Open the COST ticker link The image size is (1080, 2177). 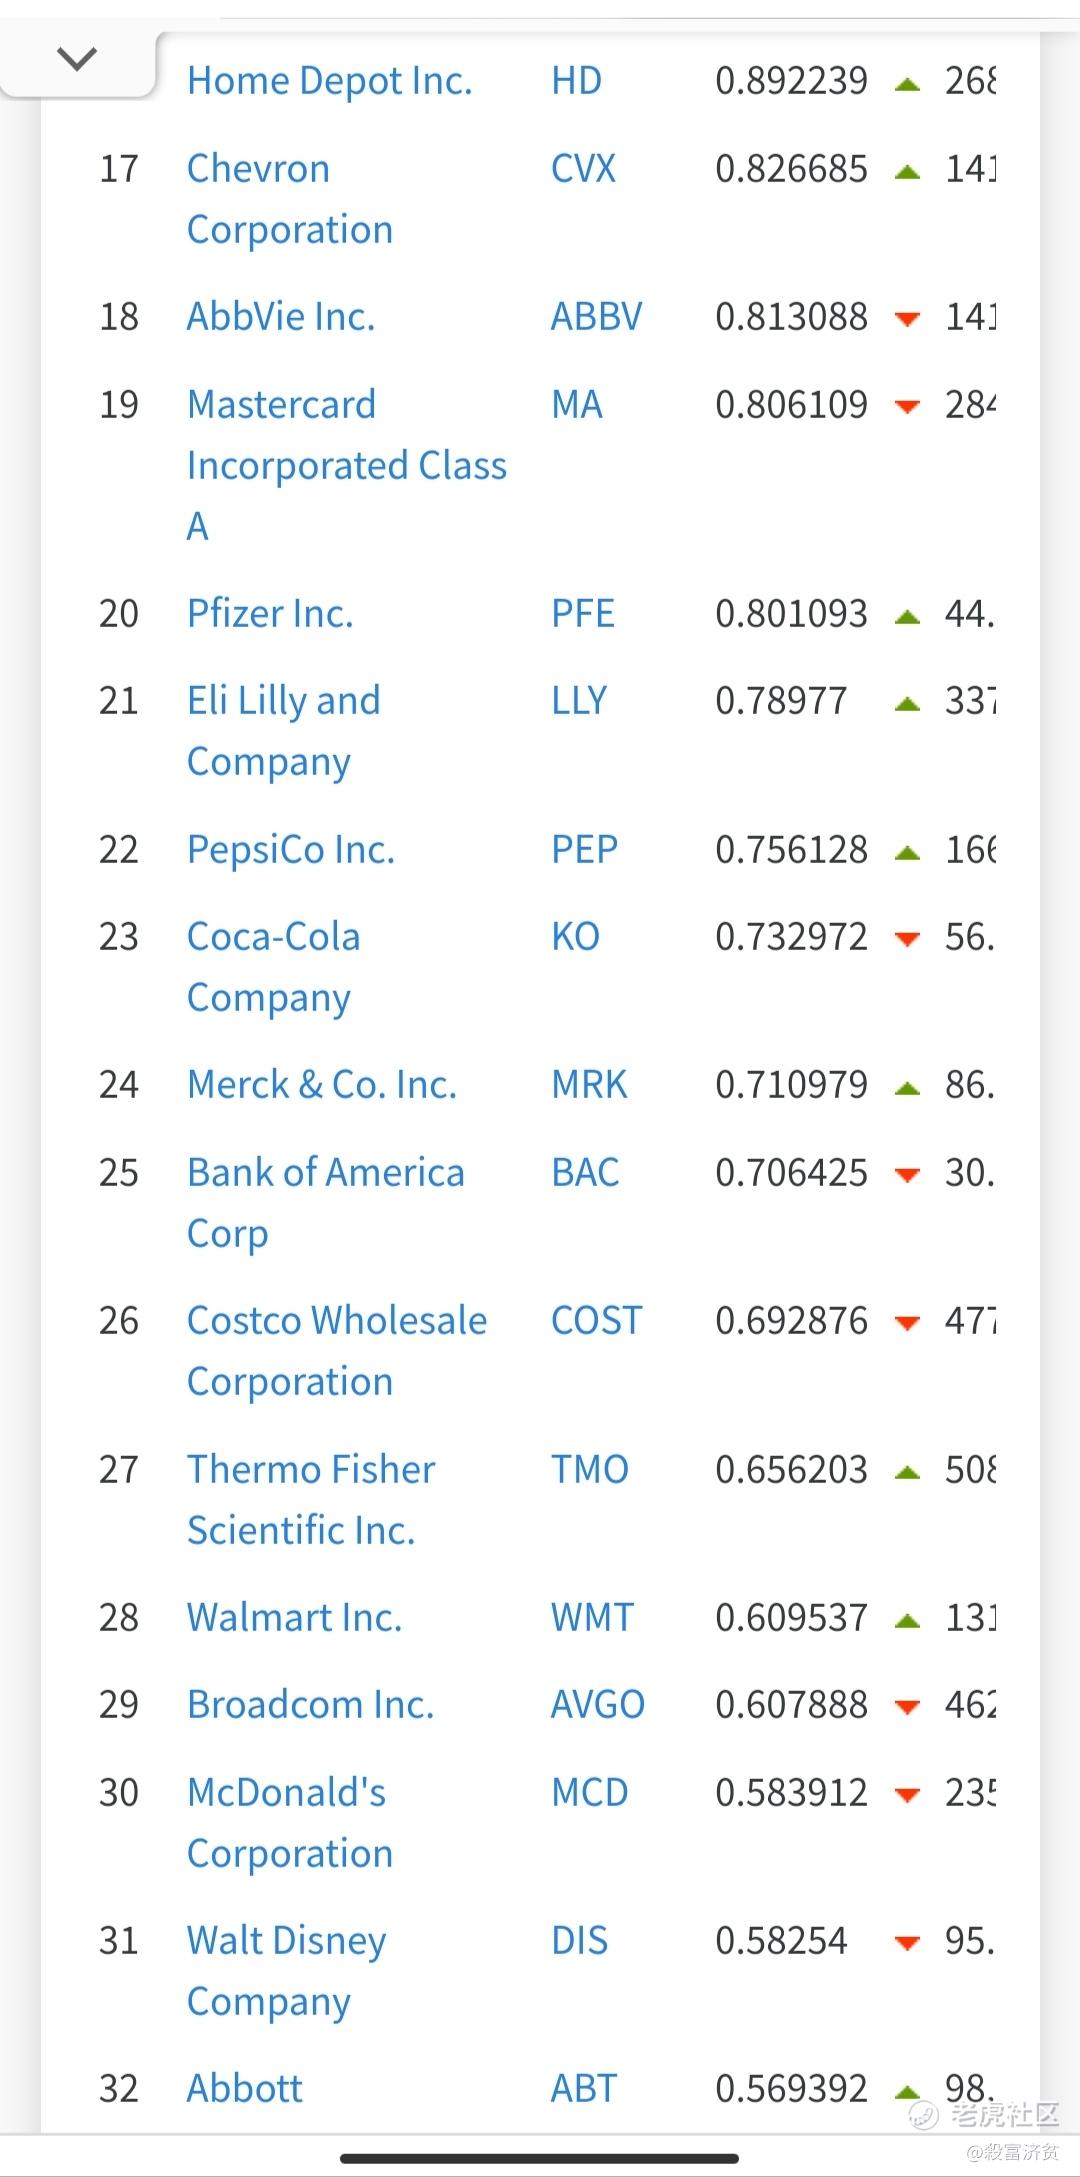pyautogui.click(x=596, y=1321)
